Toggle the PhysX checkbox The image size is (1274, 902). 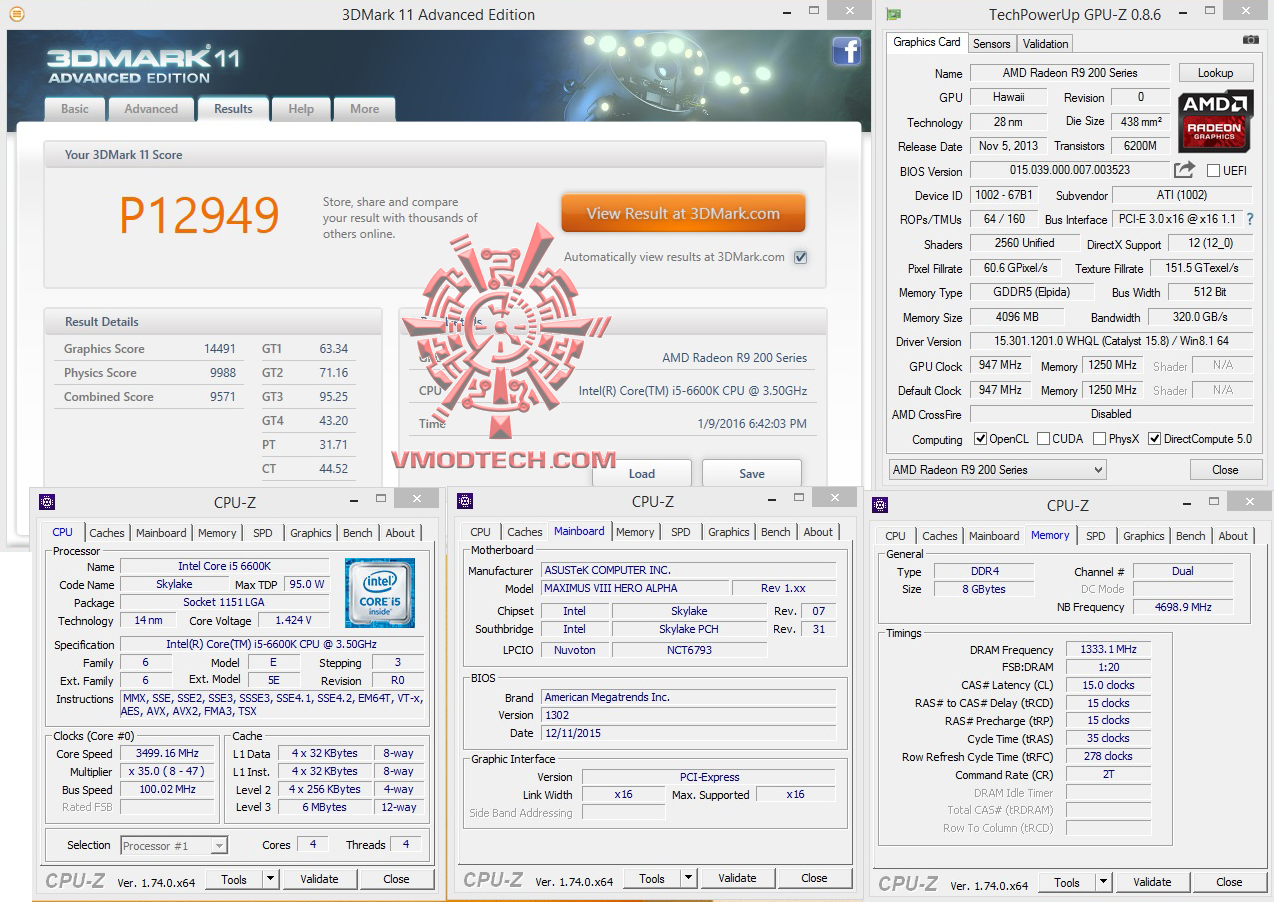1100,439
